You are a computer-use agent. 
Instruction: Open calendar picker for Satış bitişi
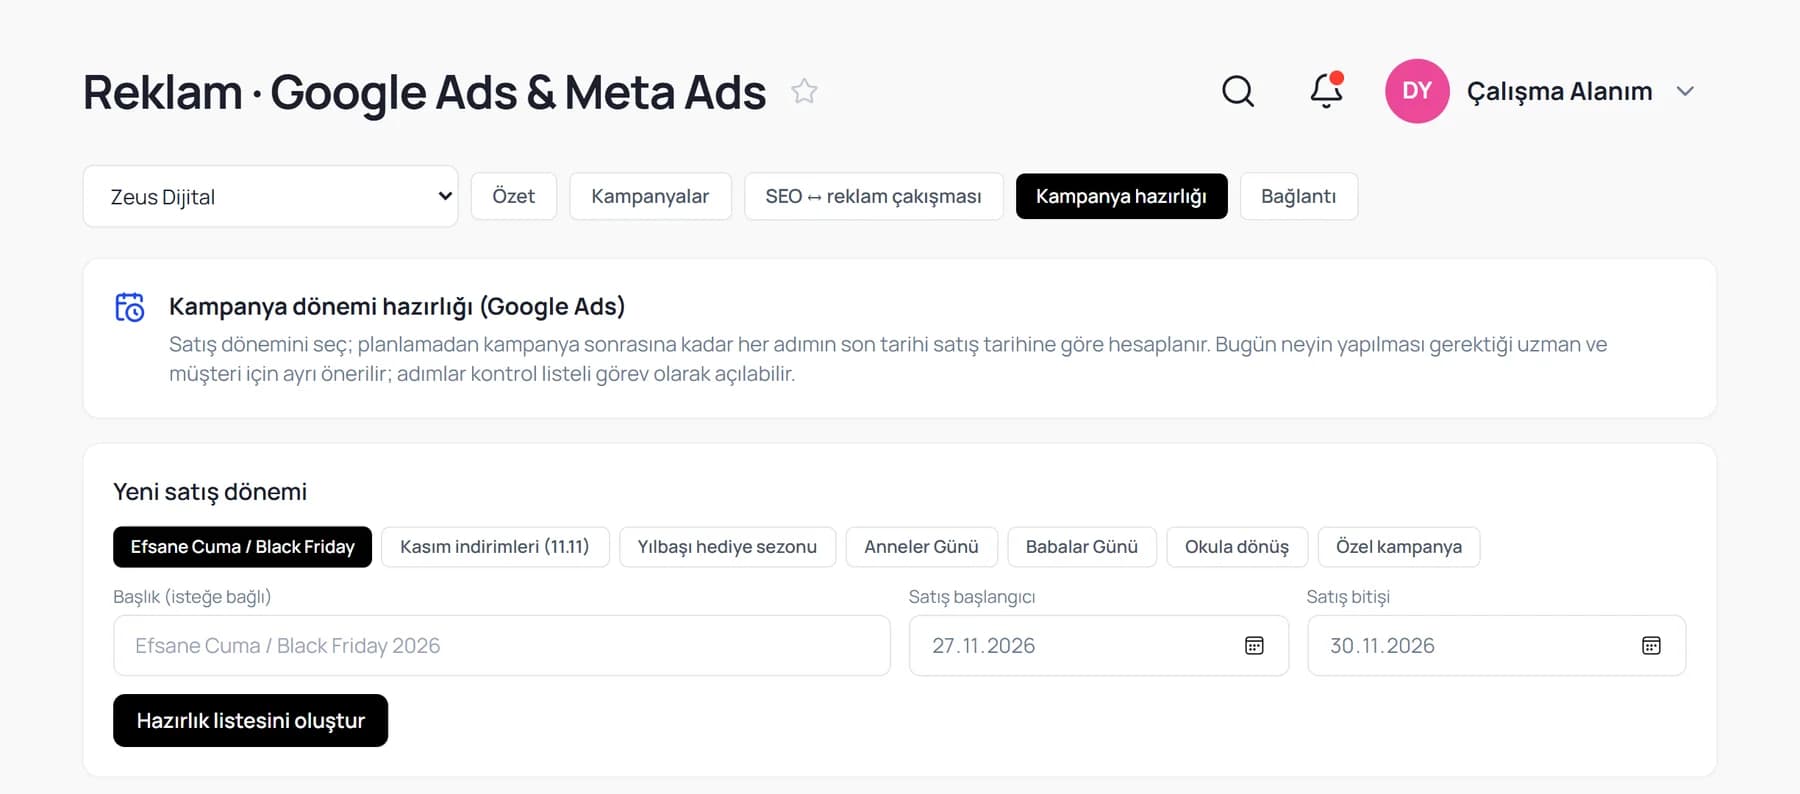point(1651,646)
